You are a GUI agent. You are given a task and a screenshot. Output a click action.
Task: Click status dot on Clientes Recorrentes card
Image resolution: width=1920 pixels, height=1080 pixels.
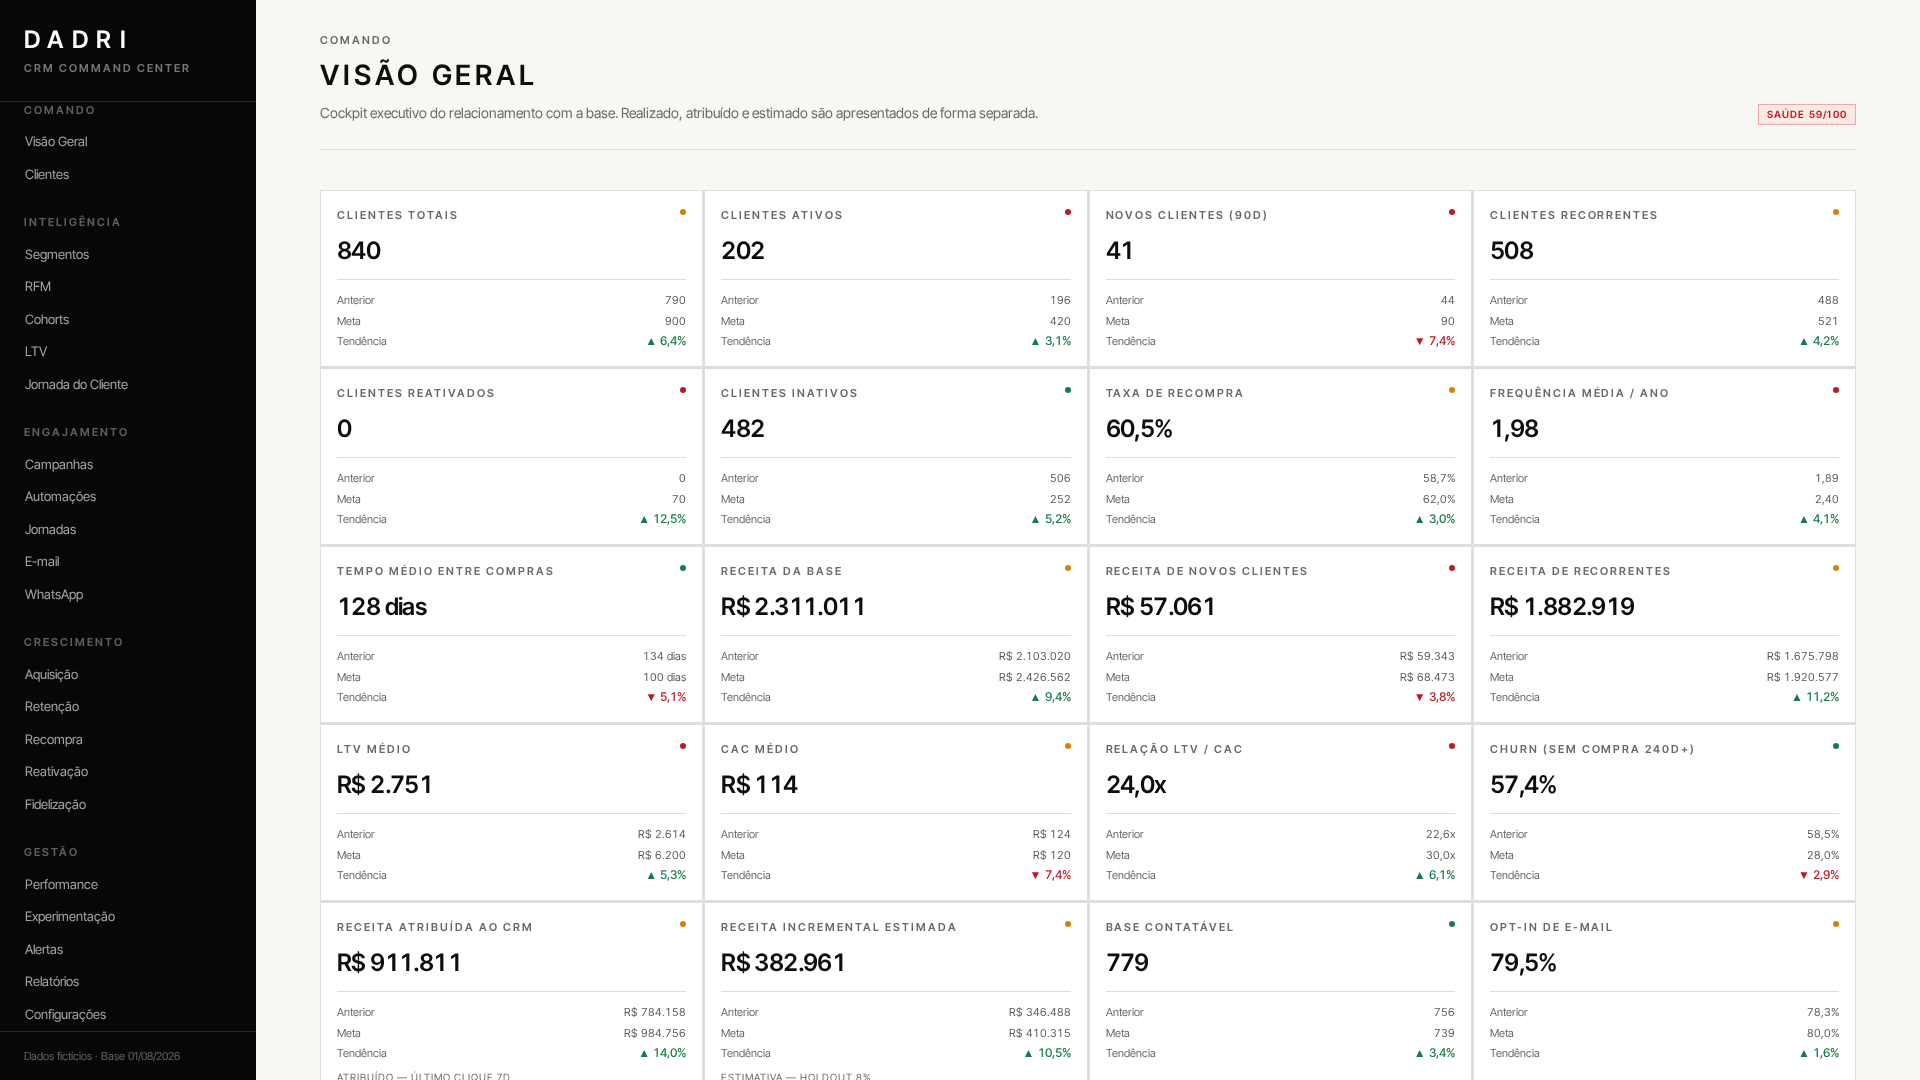point(1836,212)
